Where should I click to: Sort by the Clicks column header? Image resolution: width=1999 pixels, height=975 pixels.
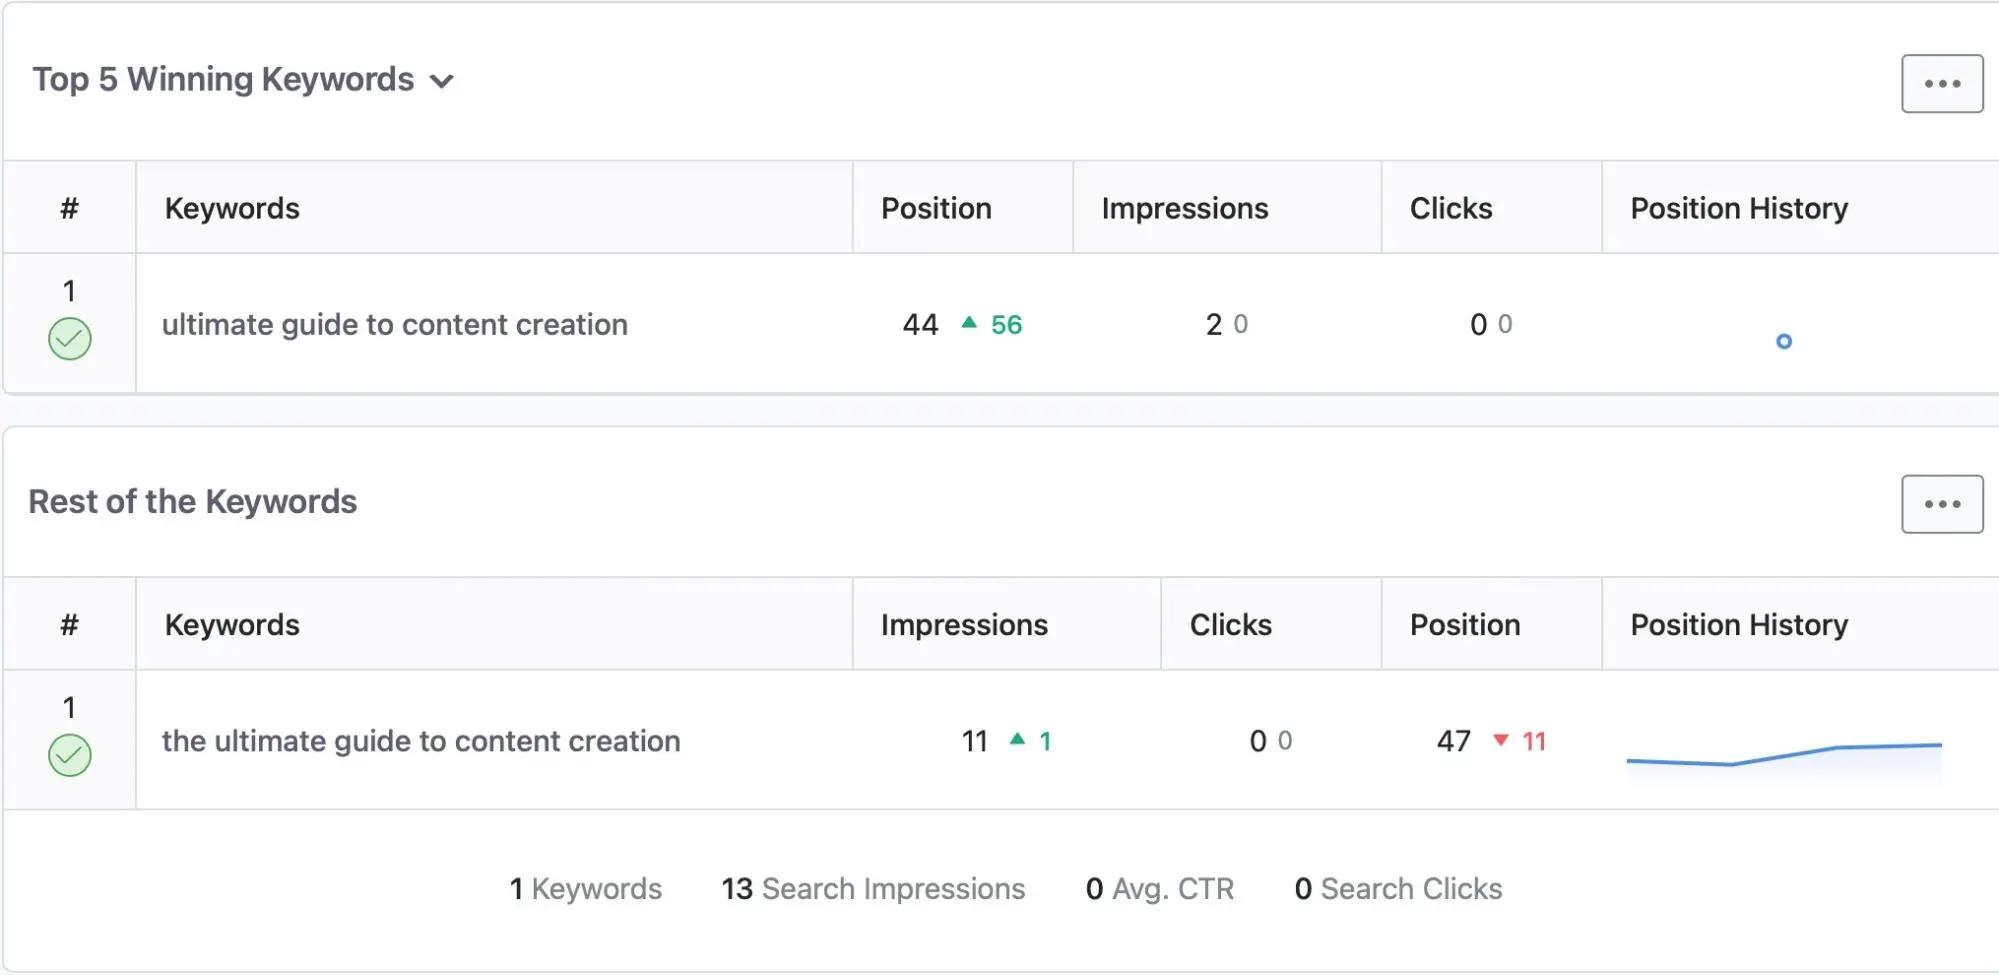1450,208
